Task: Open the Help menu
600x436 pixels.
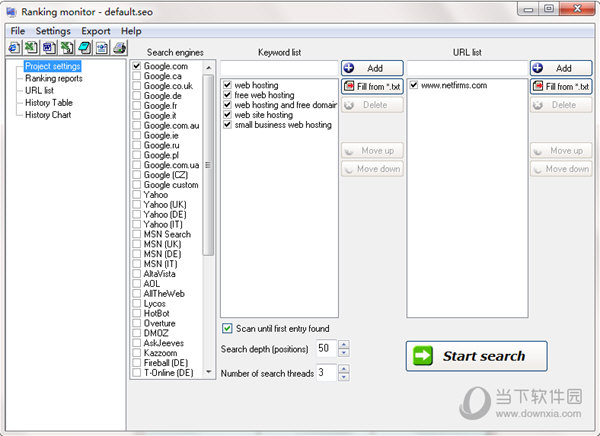Action: 131,31
